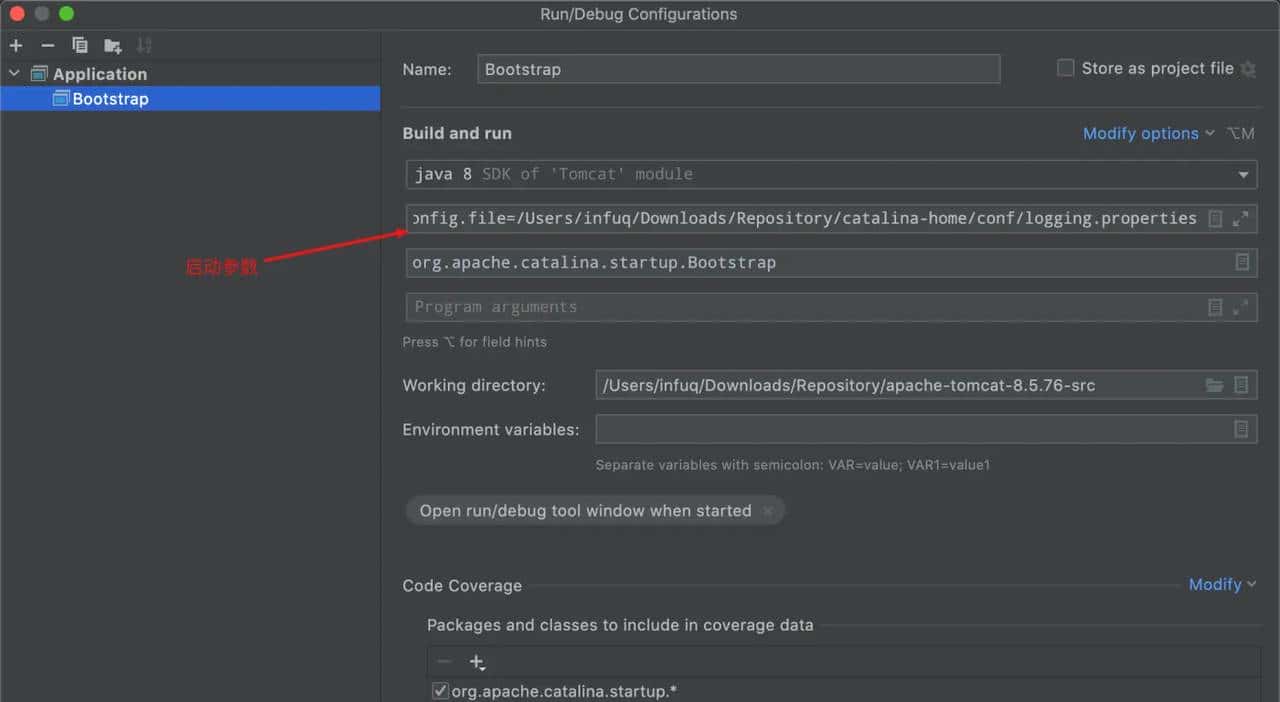Open the Store as project file gear settings
Screen dimensions: 1280x702
[x=1248, y=69]
